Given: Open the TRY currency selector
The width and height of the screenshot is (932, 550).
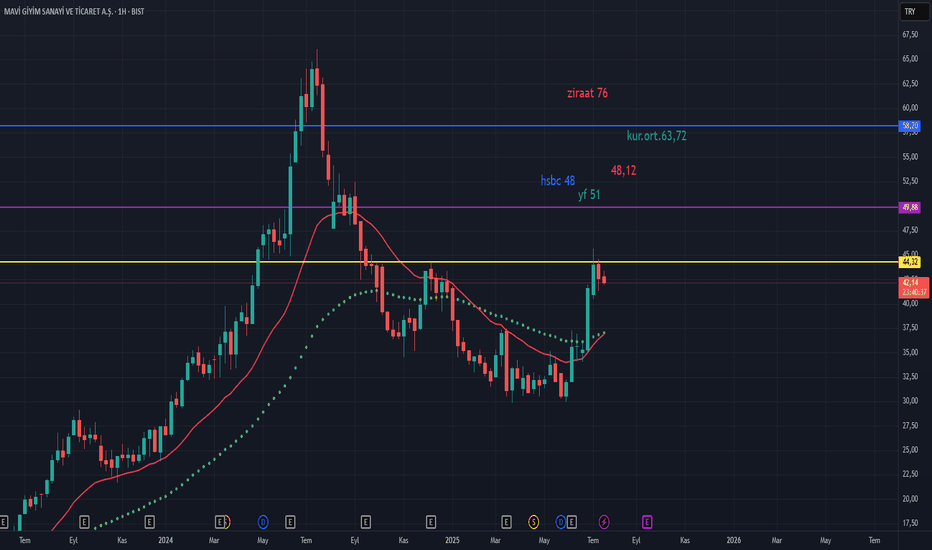Looking at the screenshot, I should [x=914, y=11].
